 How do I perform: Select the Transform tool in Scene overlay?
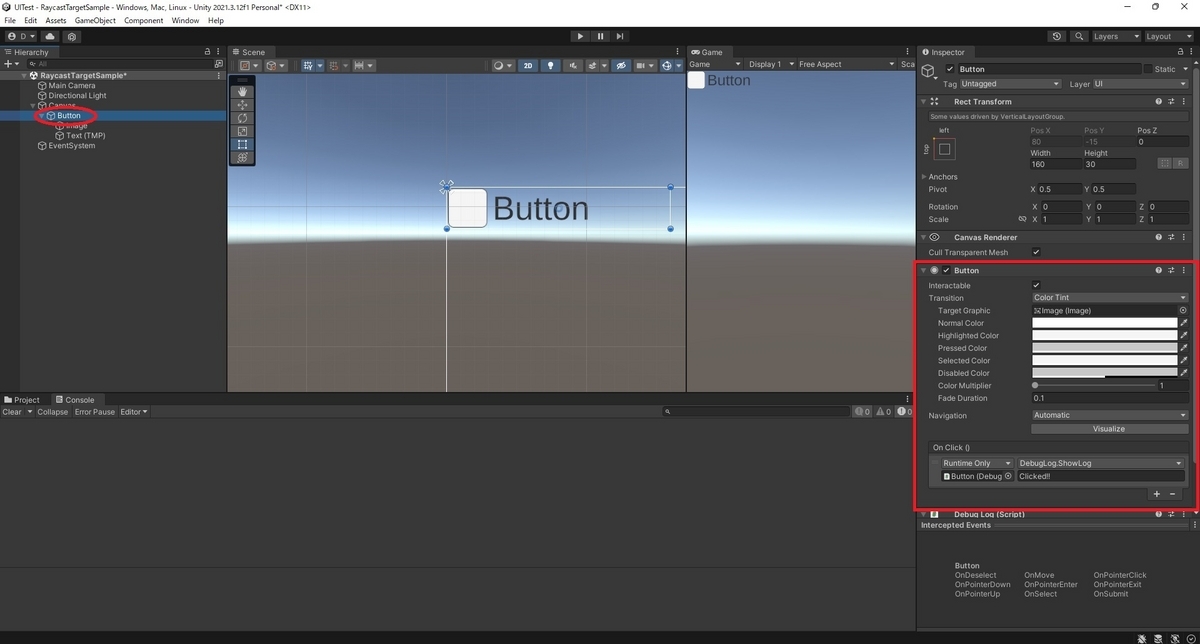click(242, 158)
